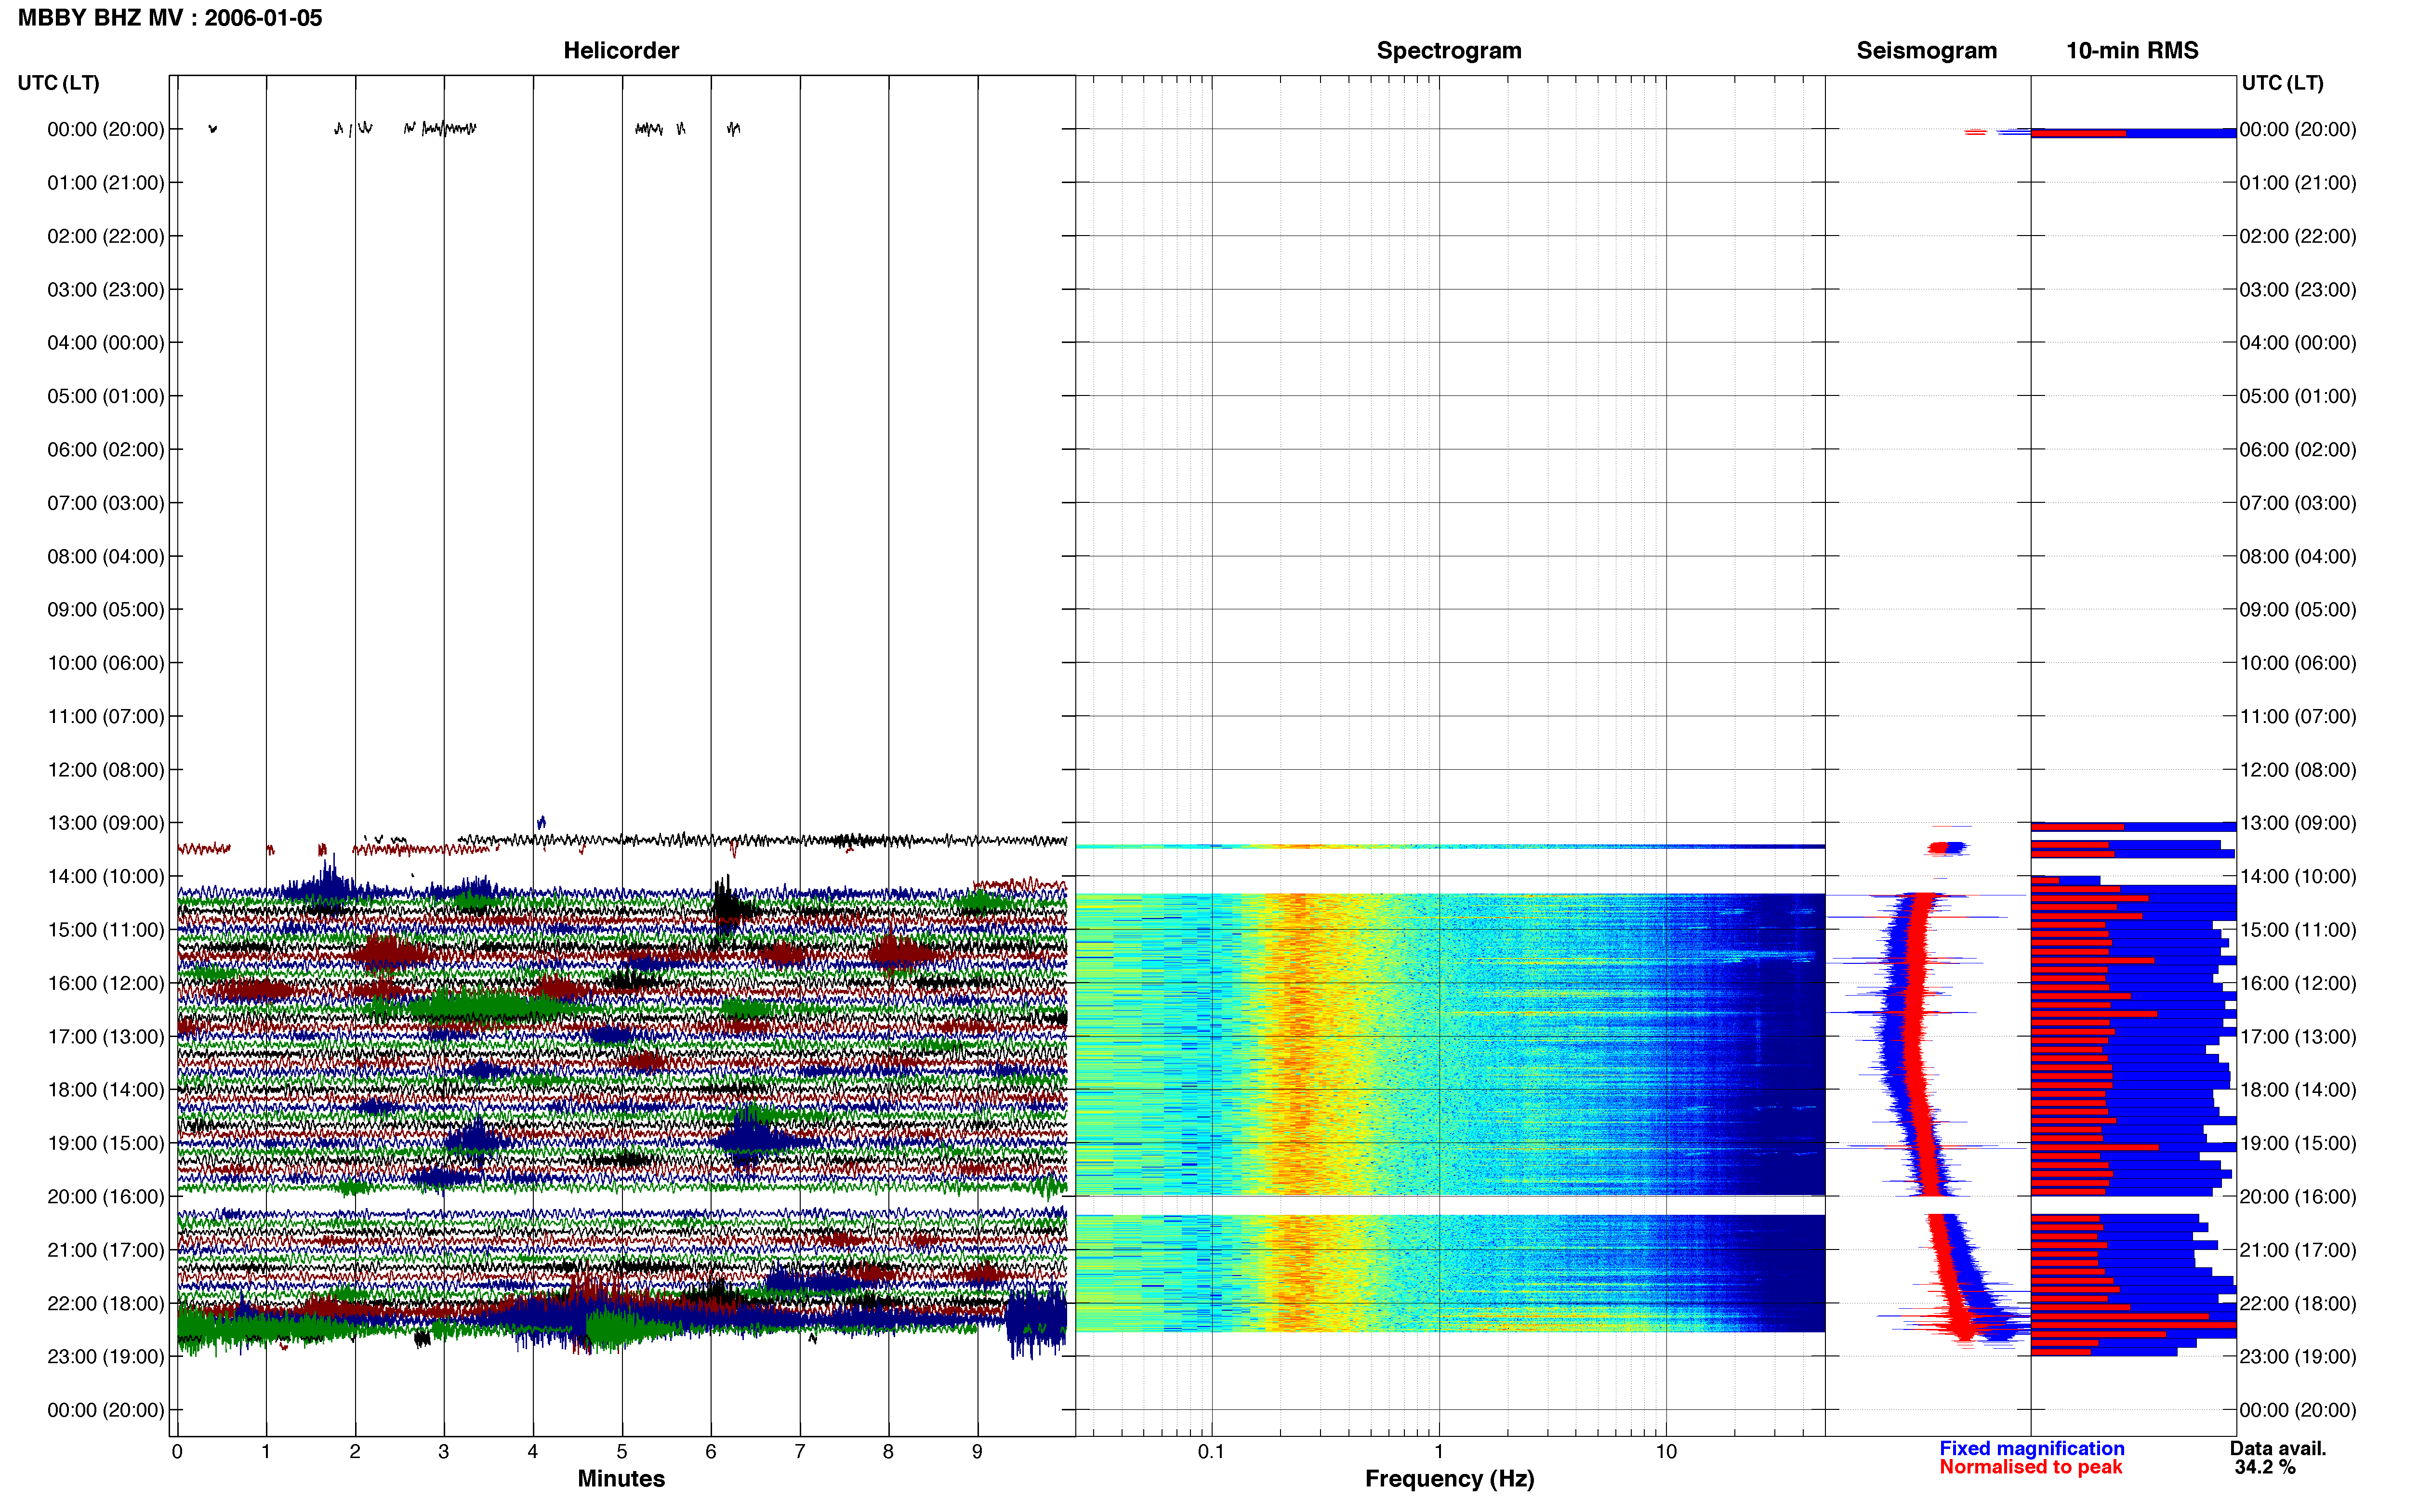This screenshot has height=1512, width=2418.
Task: Click RMS-side time label "20:00 (16:00)"
Action: click(x=2298, y=1197)
